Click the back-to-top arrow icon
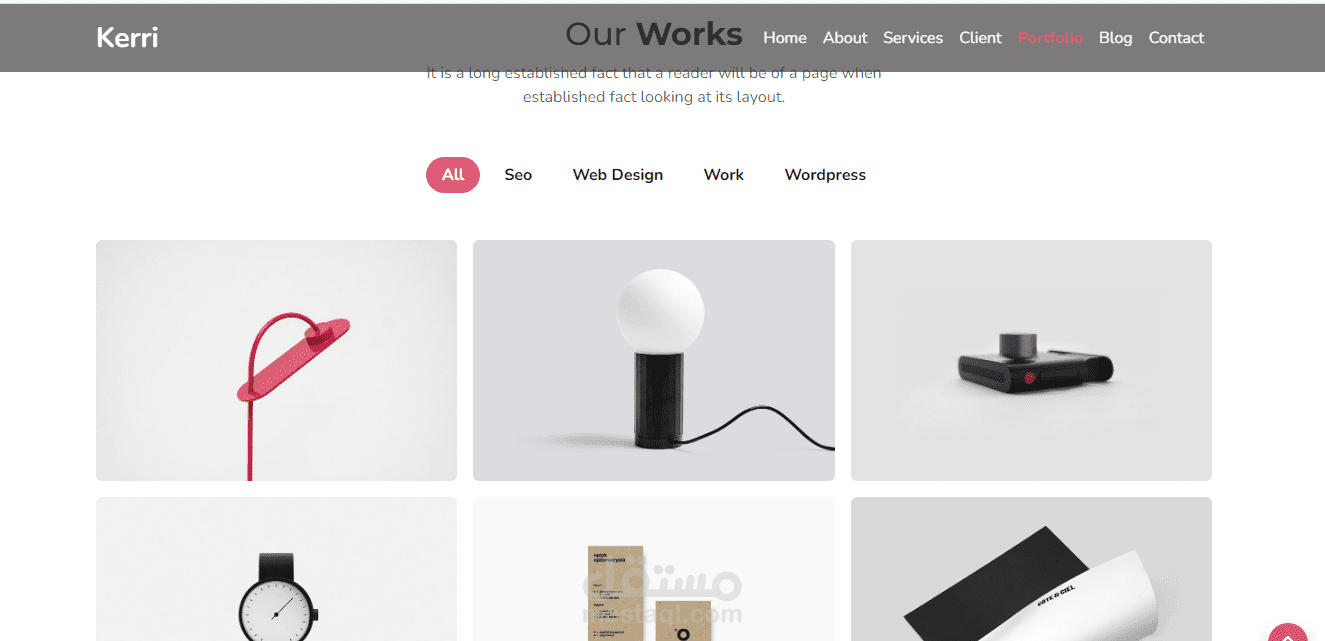This screenshot has width=1325, height=641. (x=1287, y=632)
